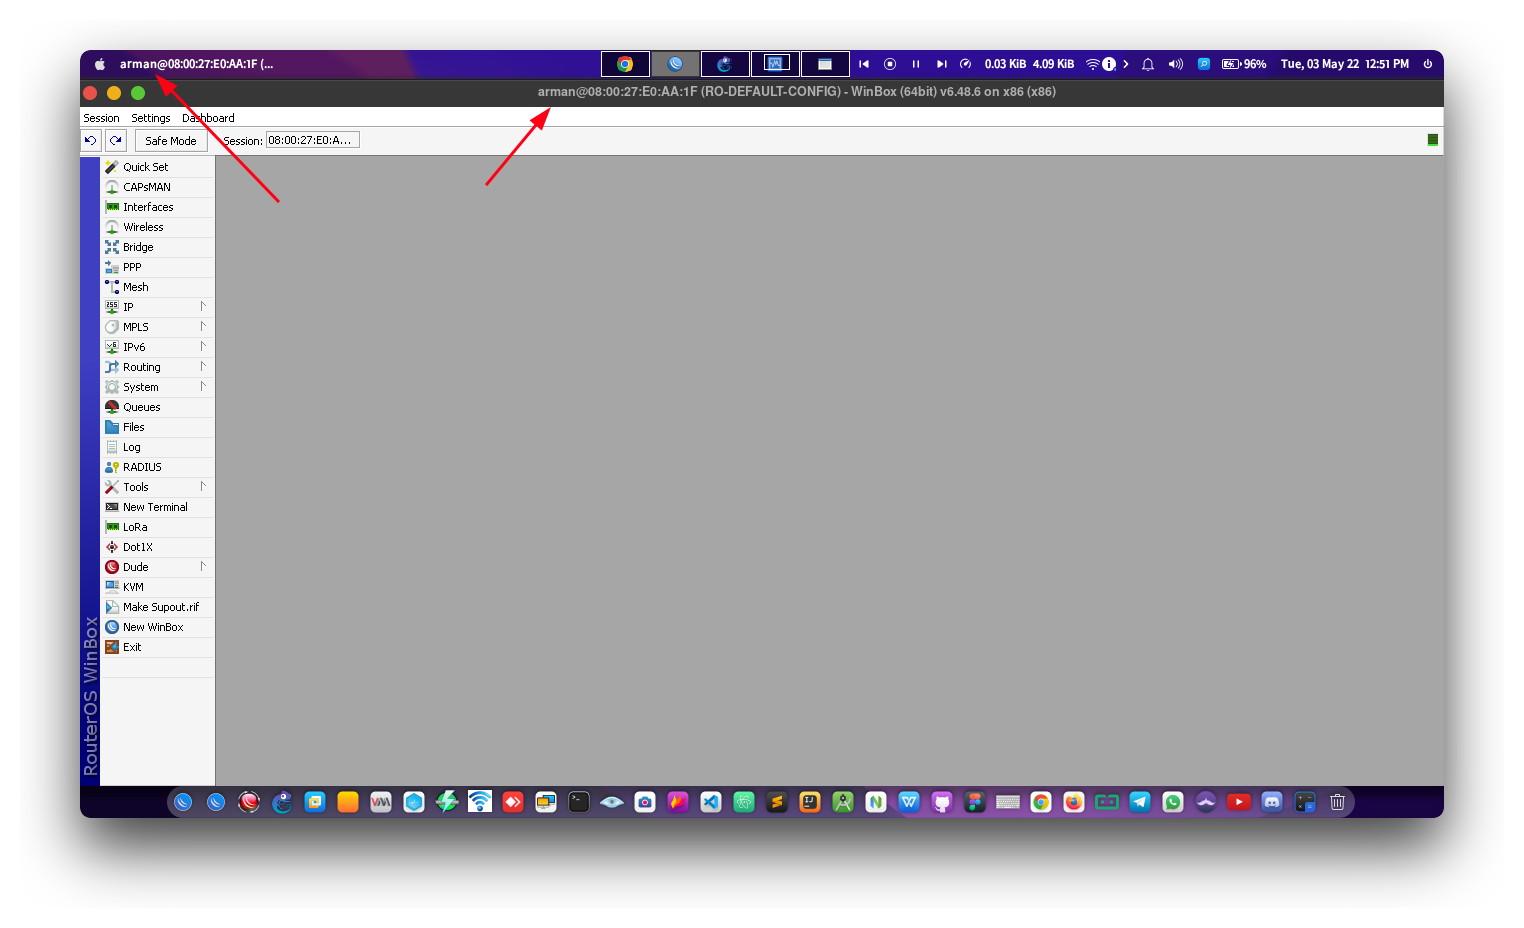Click the undo arrow in the toolbar
The width and height of the screenshot is (1524, 928).
90,140
